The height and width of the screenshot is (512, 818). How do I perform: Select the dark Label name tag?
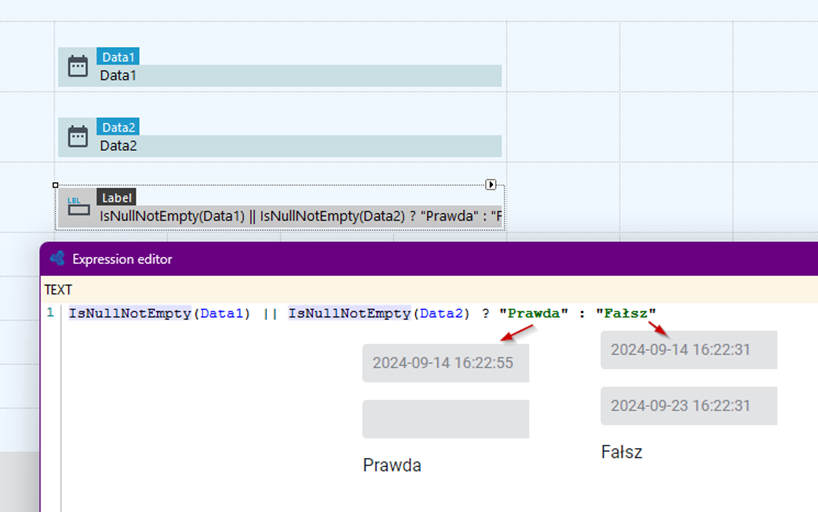[x=116, y=197]
